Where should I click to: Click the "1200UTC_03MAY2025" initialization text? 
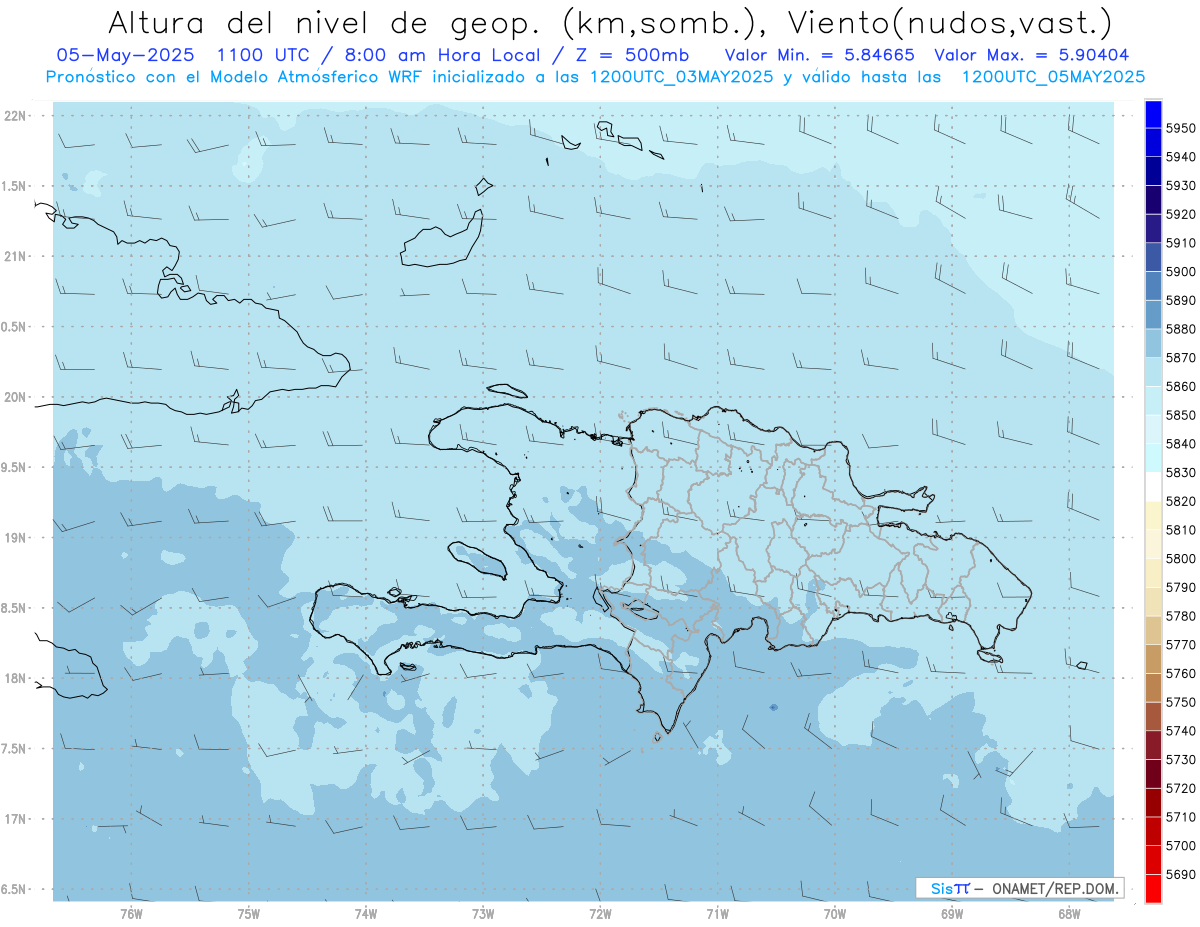coord(682,77)
